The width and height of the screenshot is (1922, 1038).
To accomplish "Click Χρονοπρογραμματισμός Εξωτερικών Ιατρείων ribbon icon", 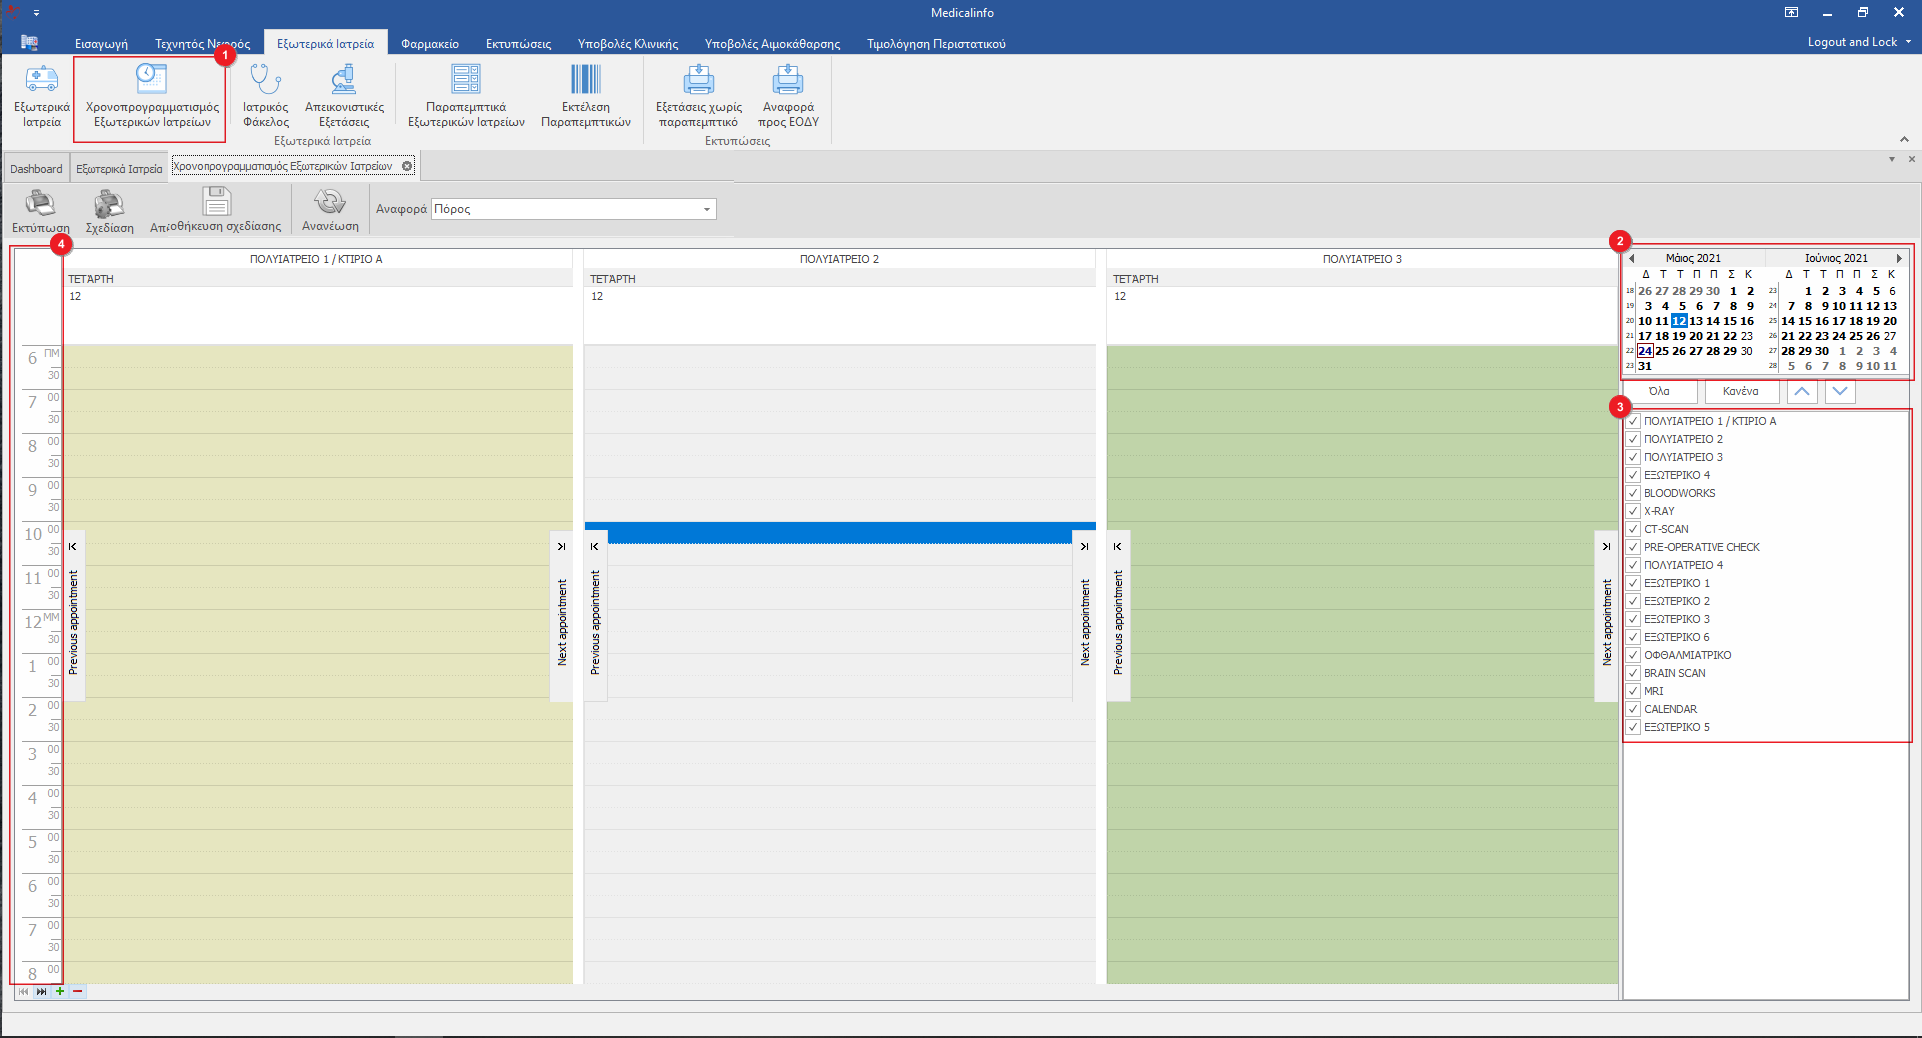I will point(151,80).
